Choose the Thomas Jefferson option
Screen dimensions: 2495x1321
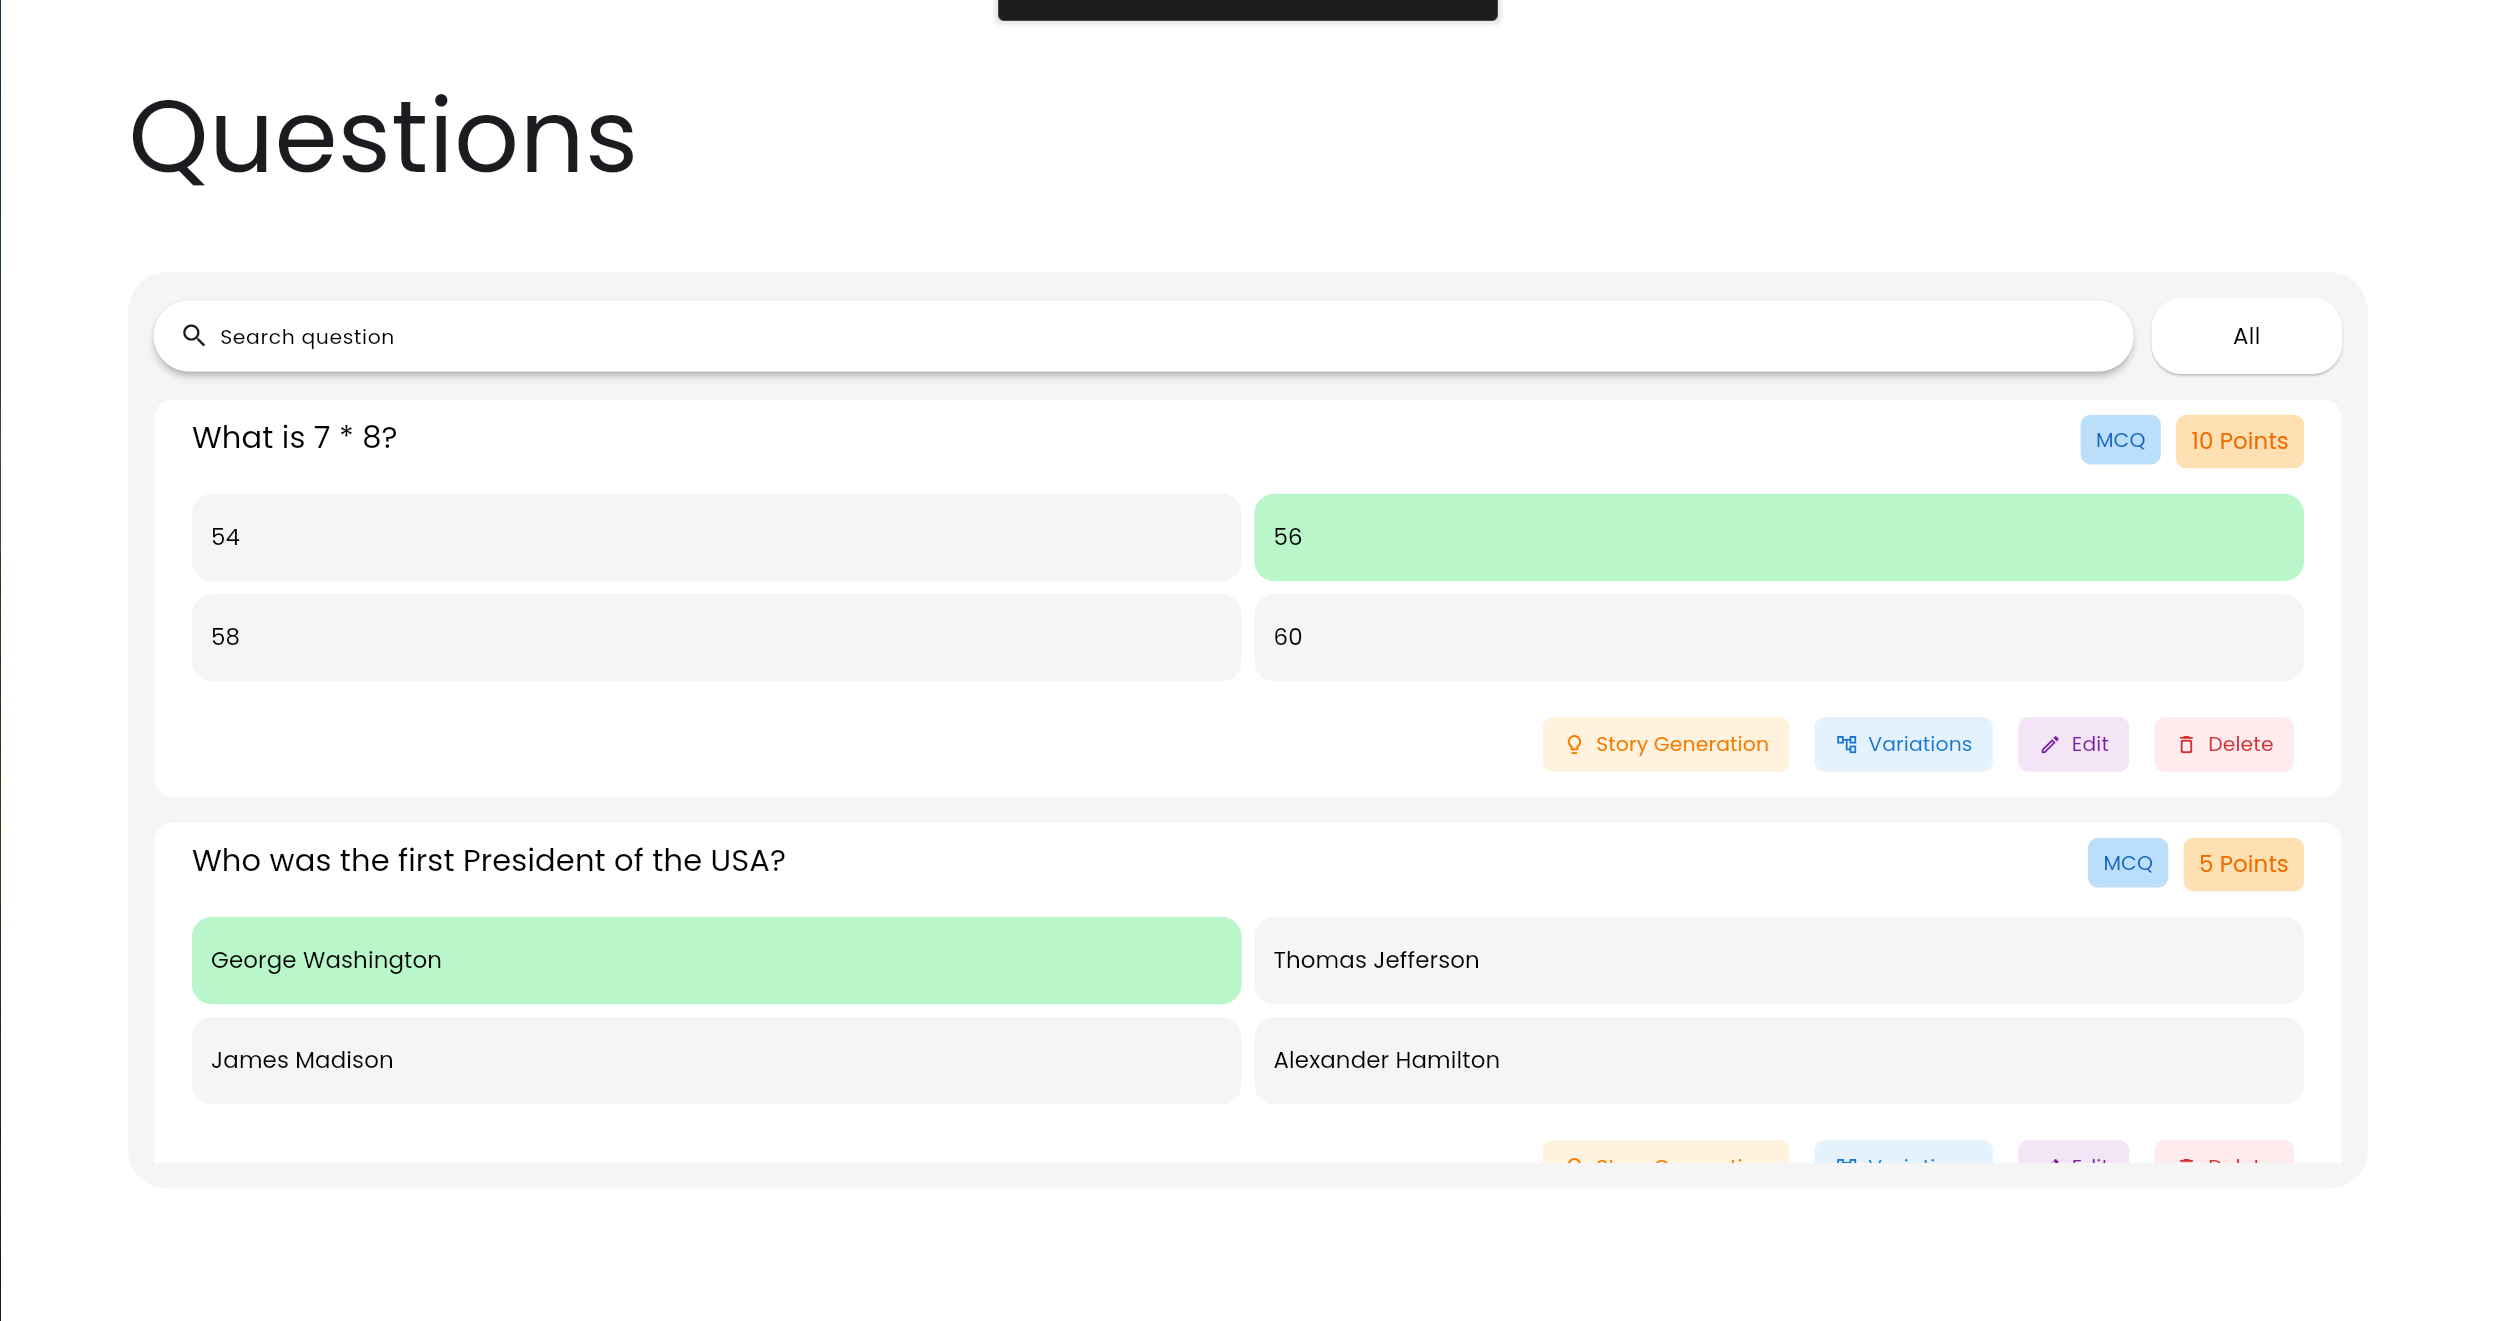[x=1777, y=960]
